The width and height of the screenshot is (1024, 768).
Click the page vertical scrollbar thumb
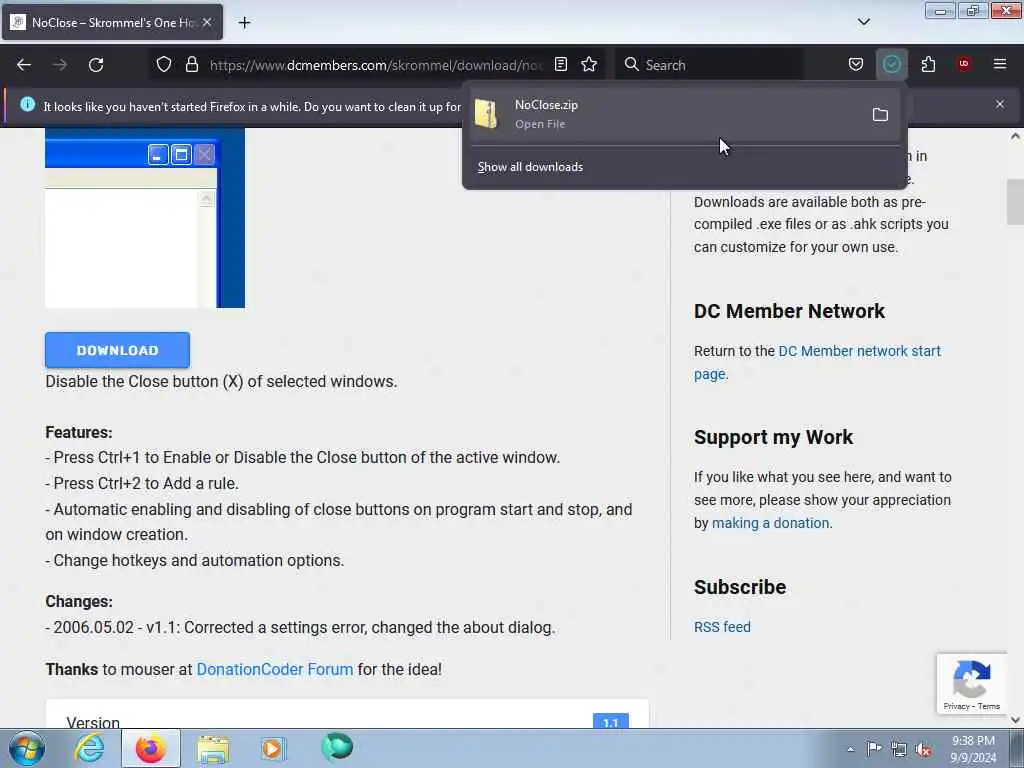click(x=1015, y=202)
